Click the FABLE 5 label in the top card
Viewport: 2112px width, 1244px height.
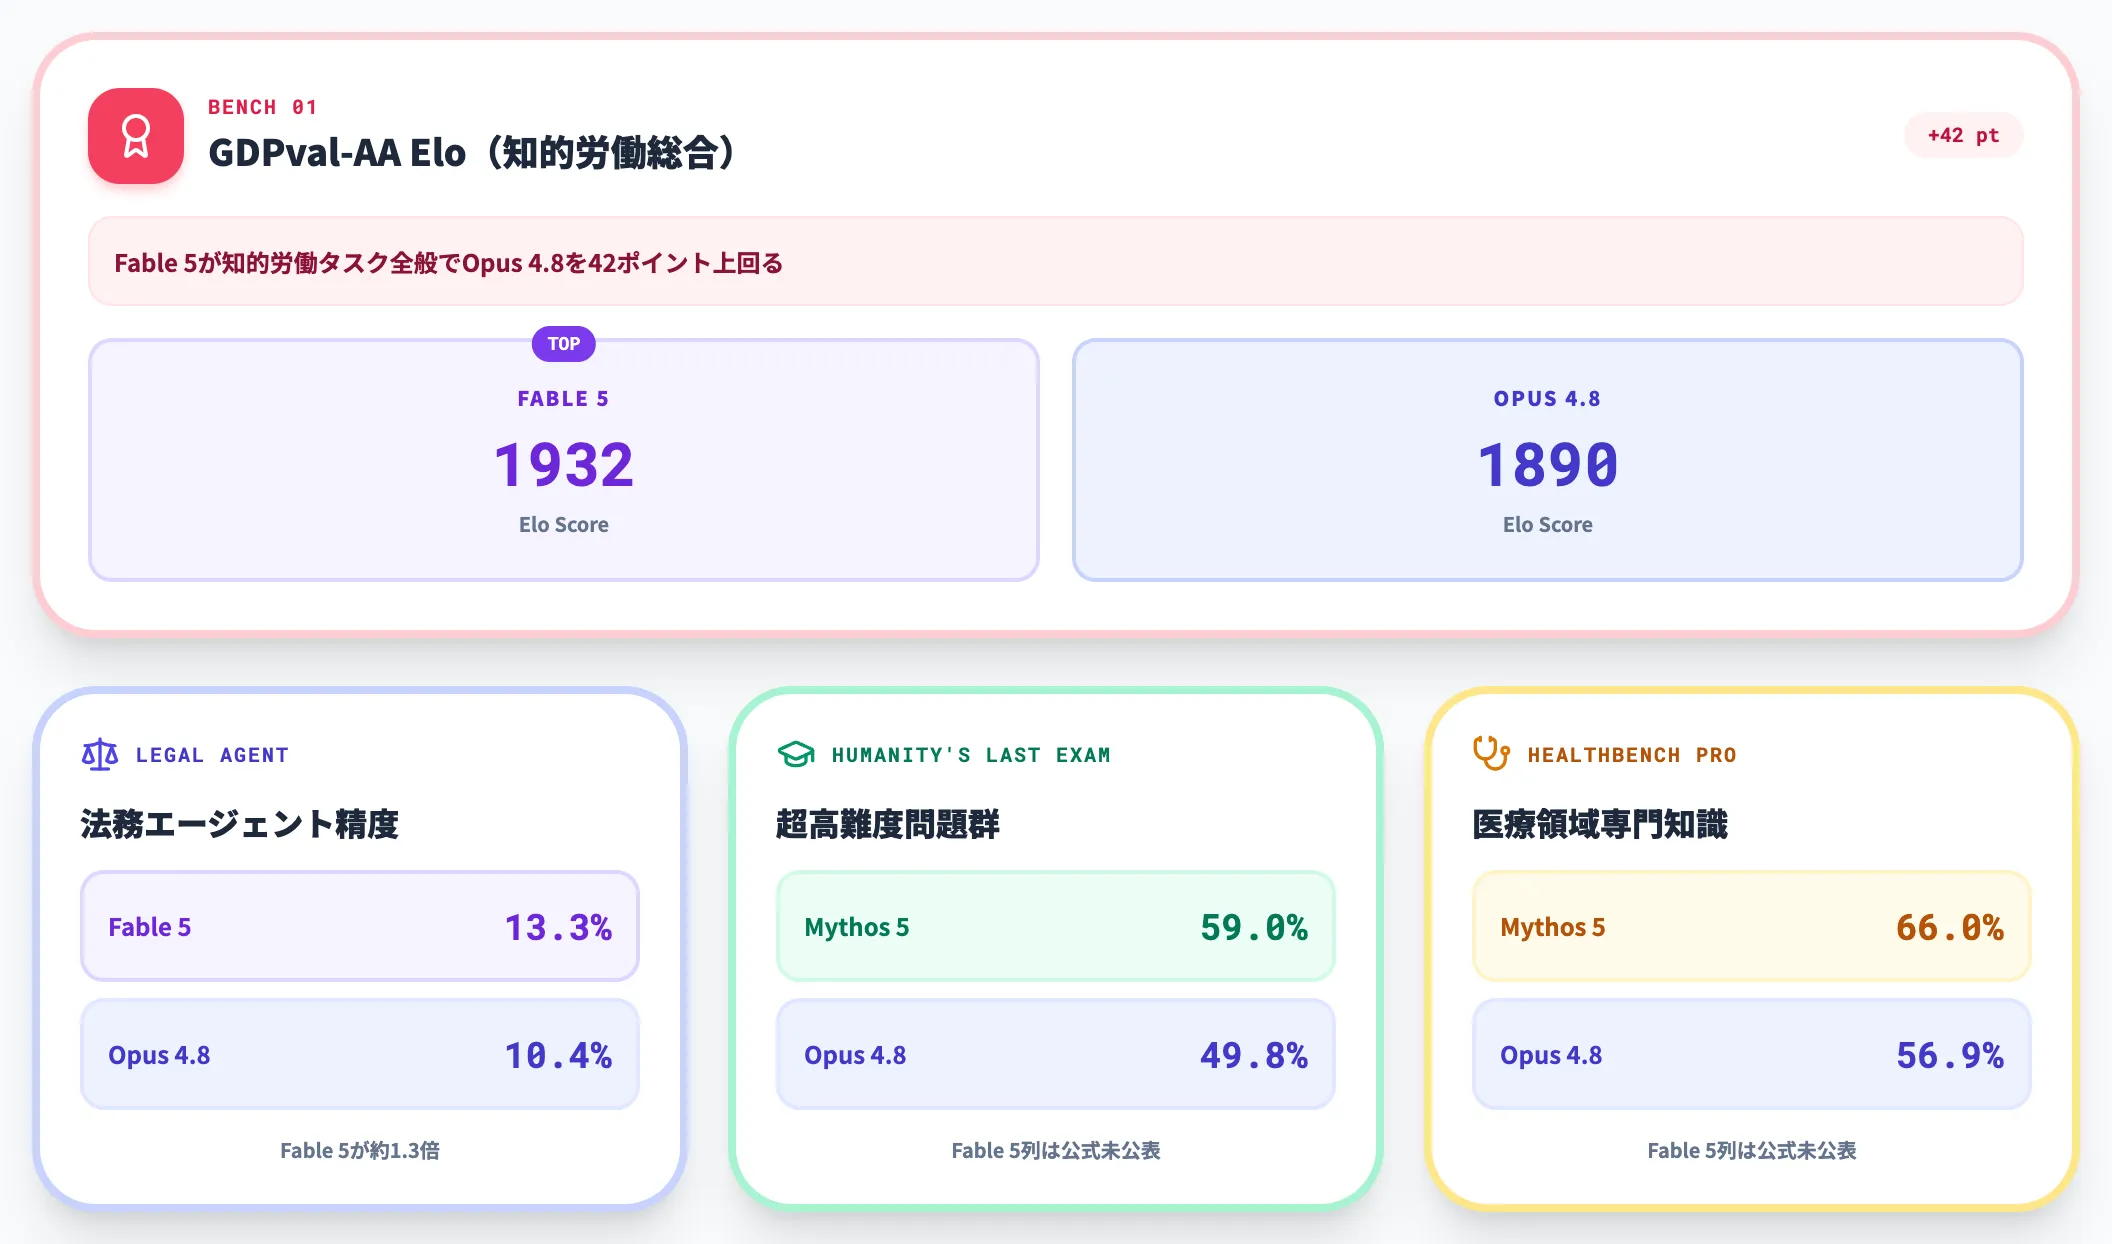[563, 398]
